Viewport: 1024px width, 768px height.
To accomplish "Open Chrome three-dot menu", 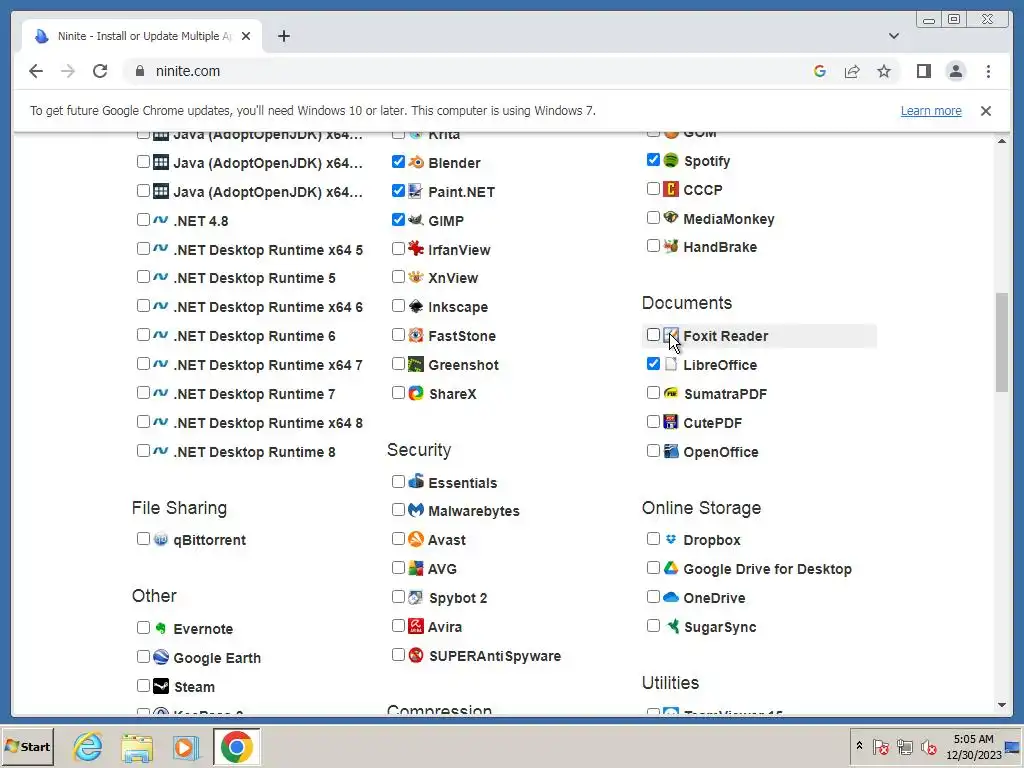I will [x=988, y=71].
